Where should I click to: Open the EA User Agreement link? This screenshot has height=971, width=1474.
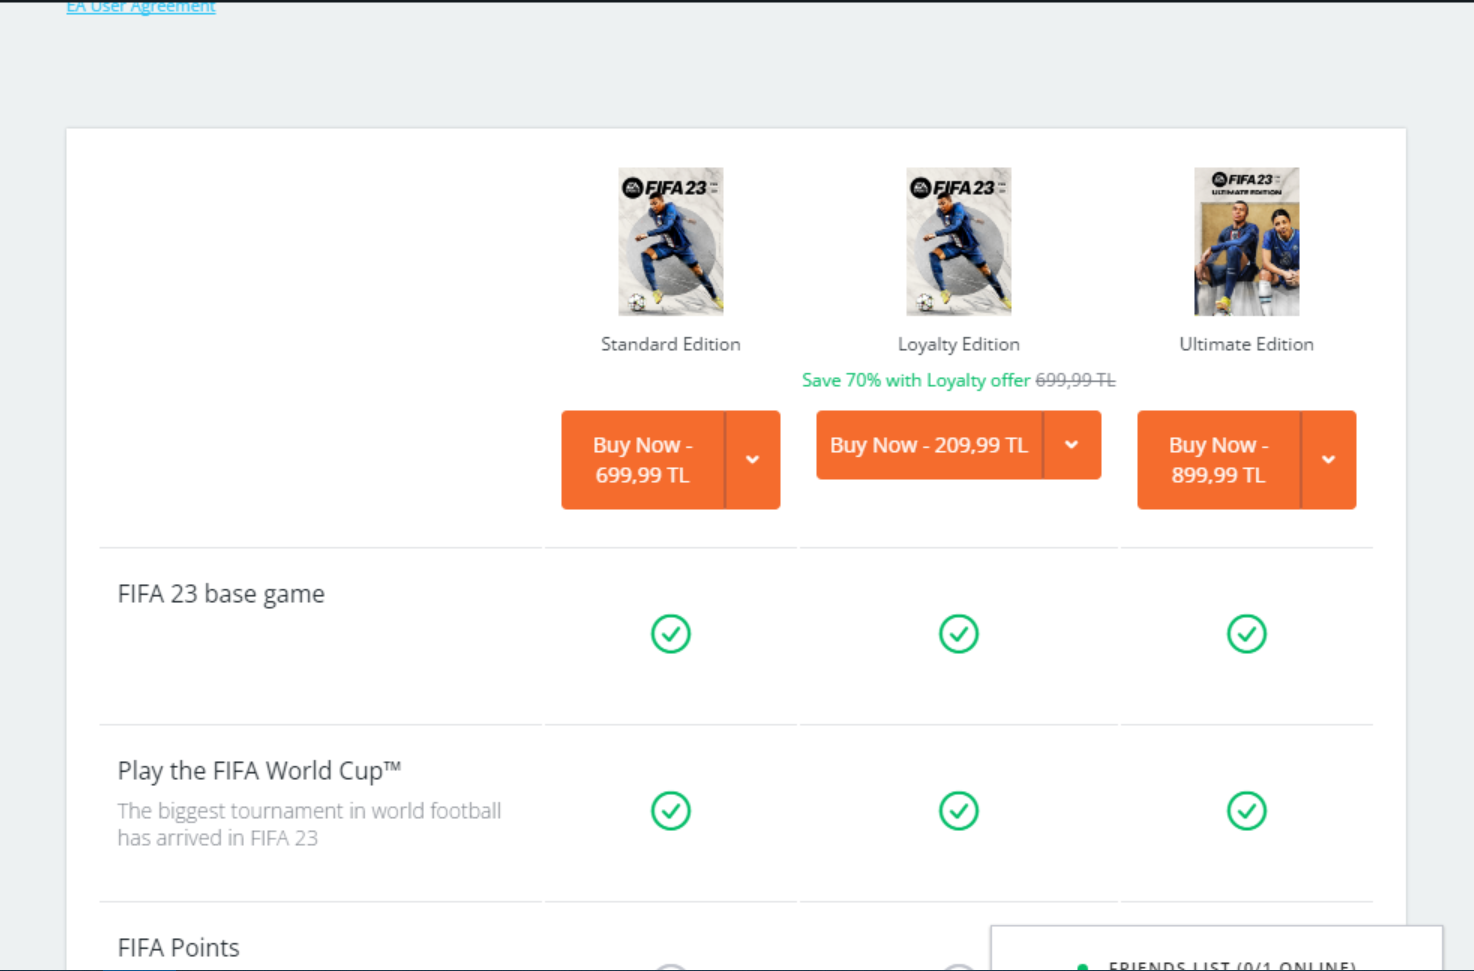coord(141,7)
